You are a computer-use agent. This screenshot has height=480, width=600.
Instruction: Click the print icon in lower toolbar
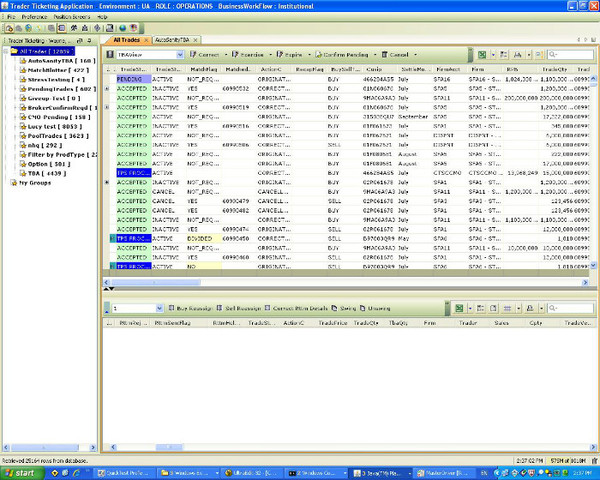(530, 308)
